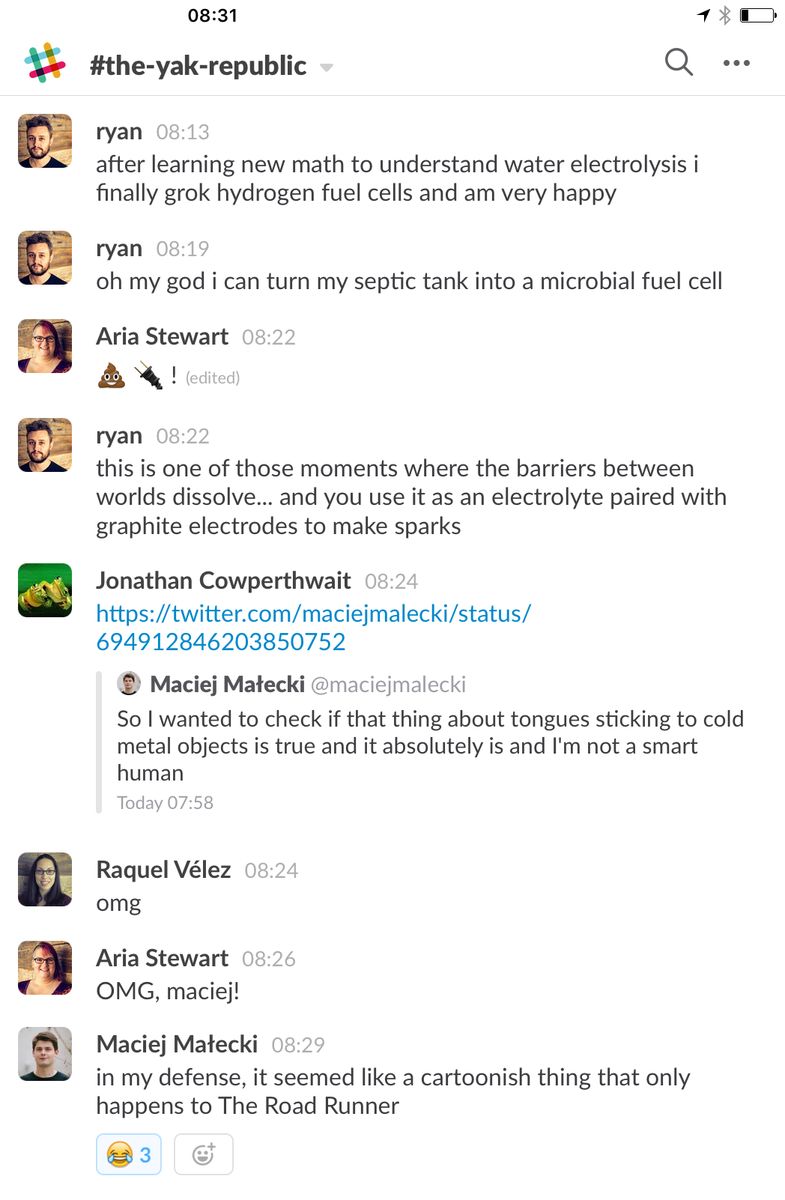Tap Jonathan Cowperthwait's green avatar

(45, 590)
